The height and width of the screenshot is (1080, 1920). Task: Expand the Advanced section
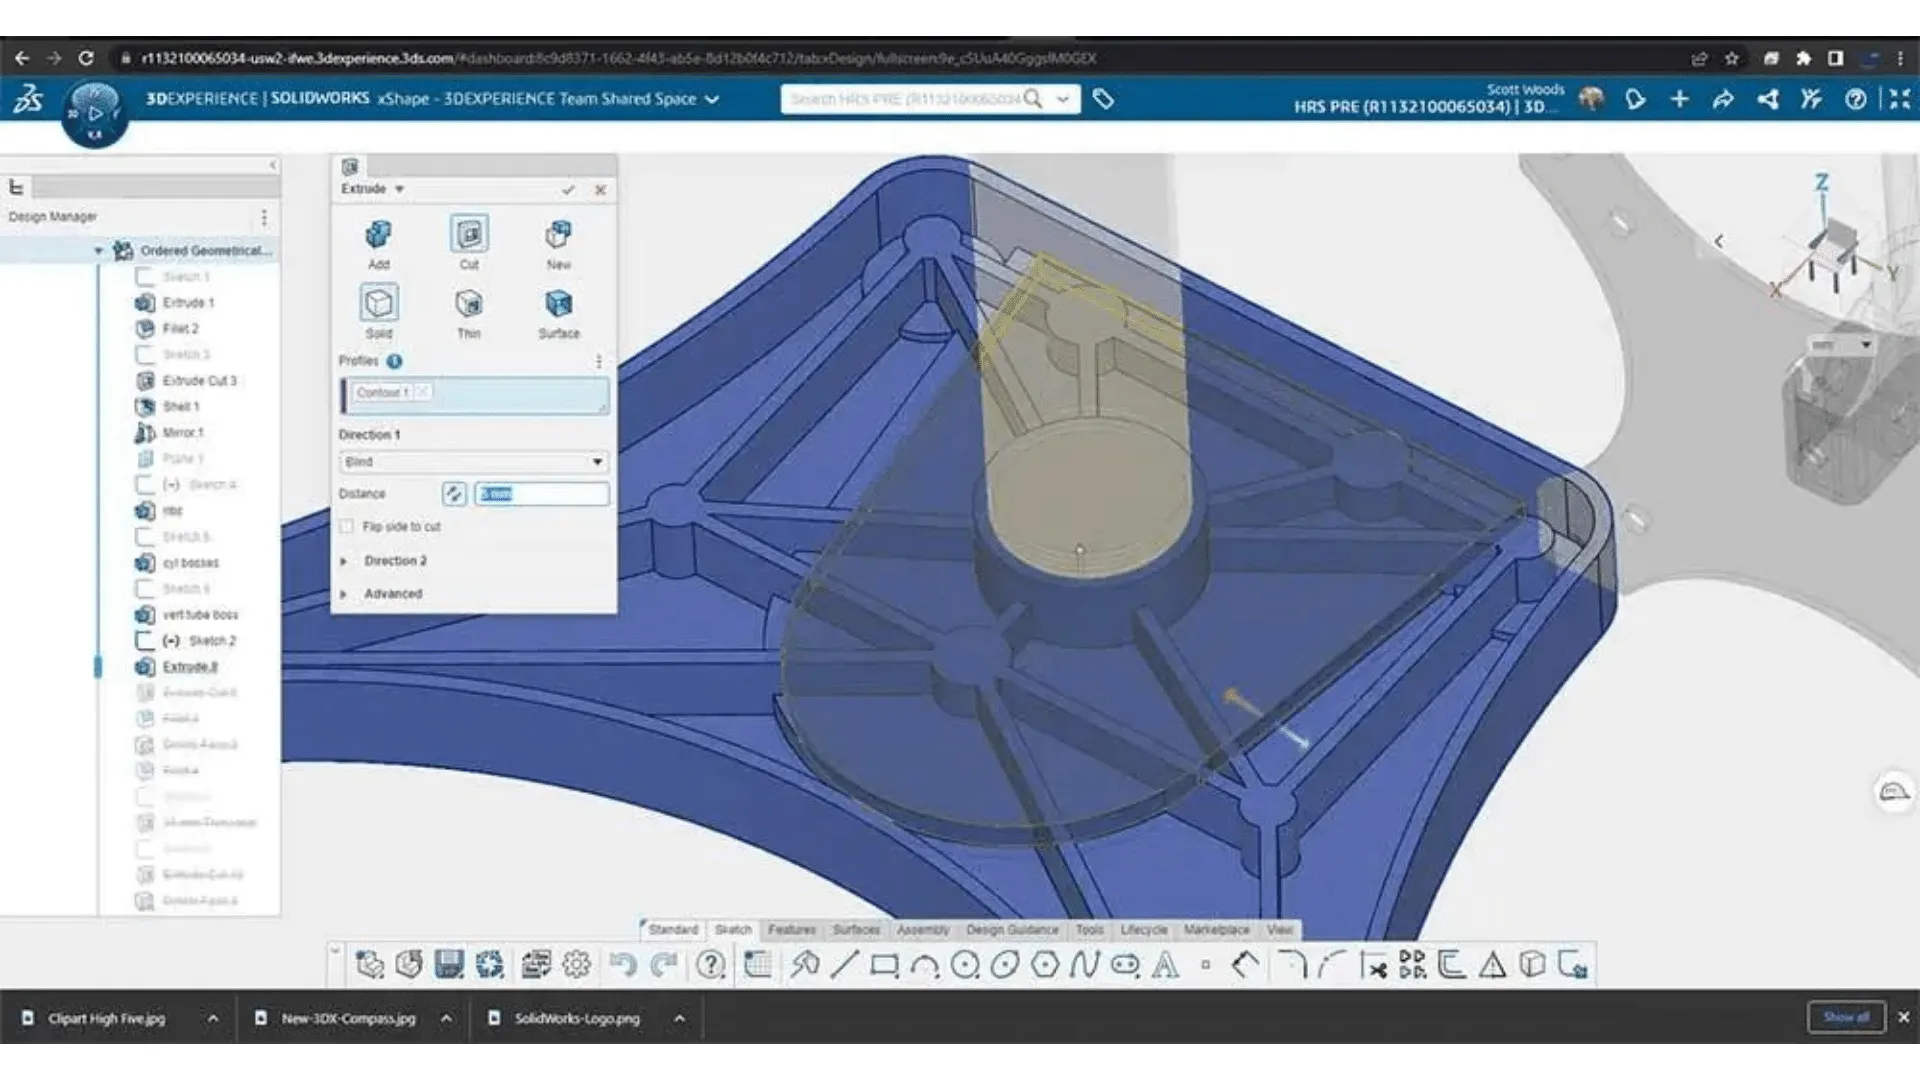point(343,594)
